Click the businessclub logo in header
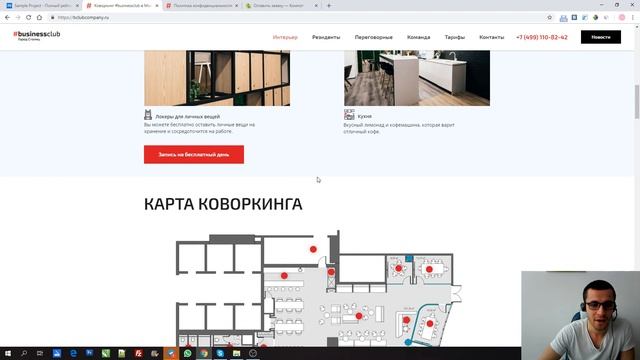Screen dimensions: 640x360 pos(37,36)
